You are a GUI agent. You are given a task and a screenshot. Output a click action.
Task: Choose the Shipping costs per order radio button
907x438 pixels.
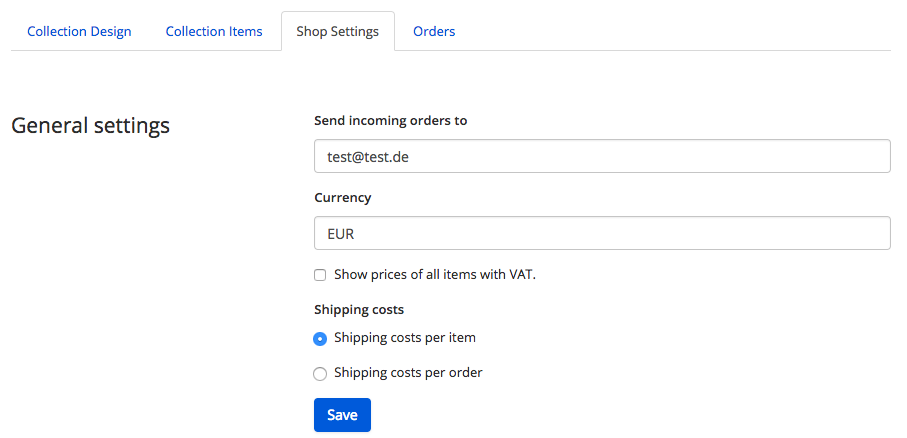click(320, 374)
